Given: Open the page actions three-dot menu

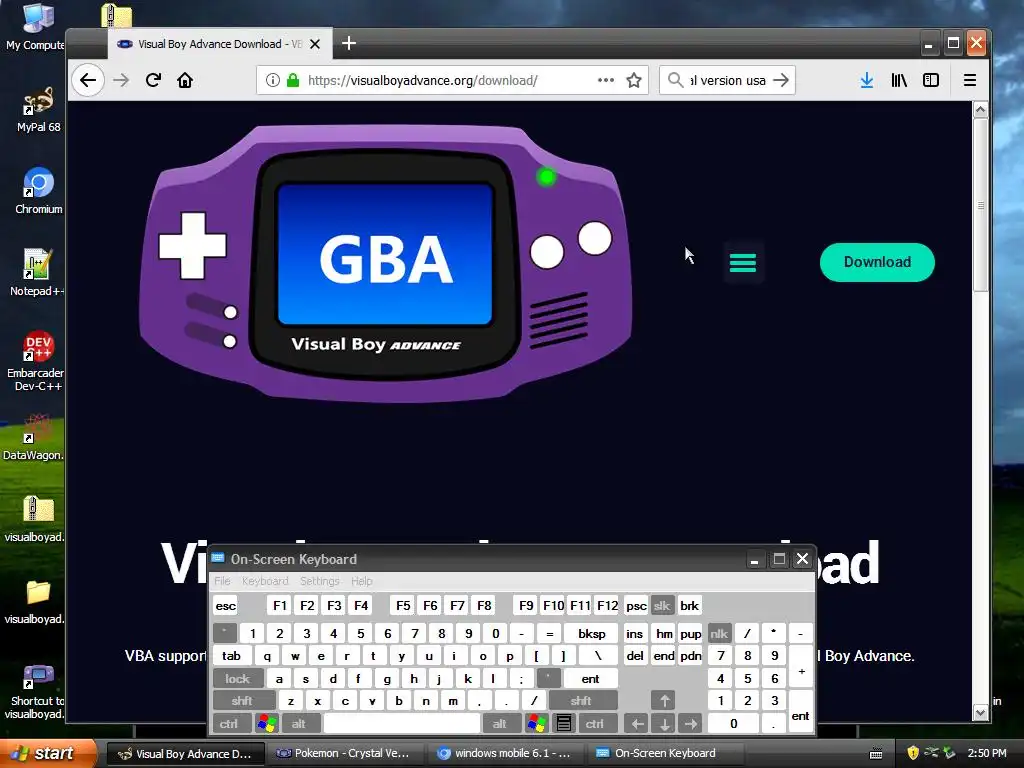Looking at the screenshot, I should pyautogui.click(x=606, y=80).
